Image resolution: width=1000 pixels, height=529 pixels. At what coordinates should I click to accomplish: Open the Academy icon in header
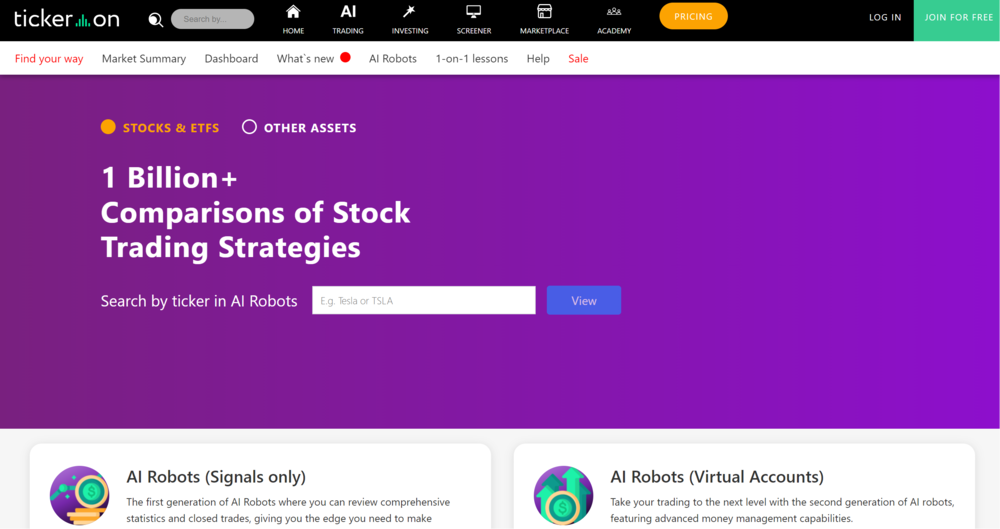[614, 13]
